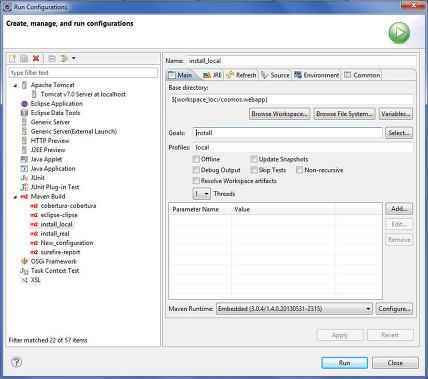This screenshot has width=428, height=379.
Task: Collapse the Maven Build tree node
Action: [x=15, y=197]
